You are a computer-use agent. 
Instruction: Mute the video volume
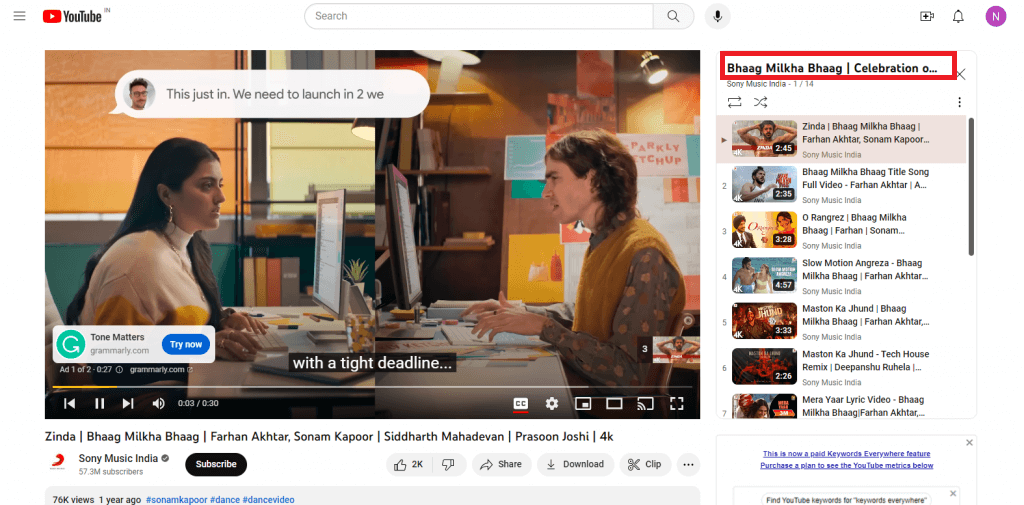158,404
